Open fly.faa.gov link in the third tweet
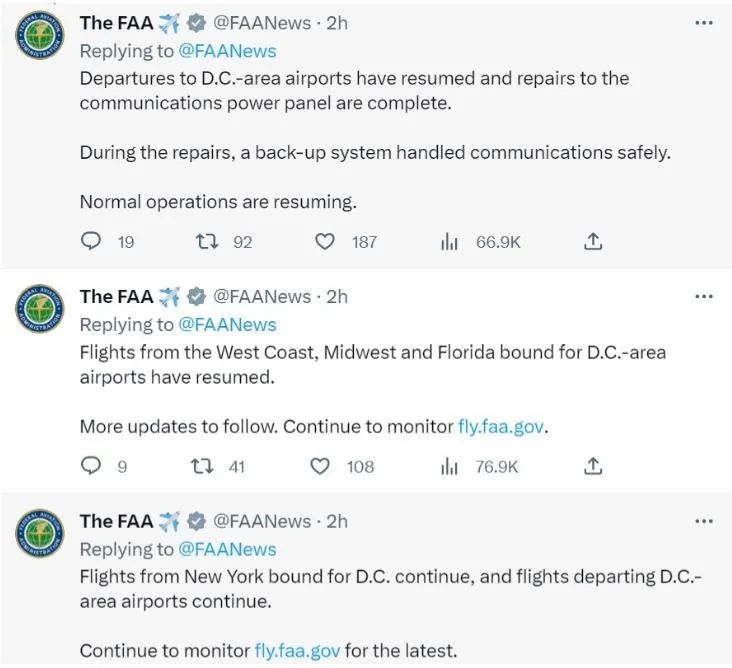 pos(297,650)
